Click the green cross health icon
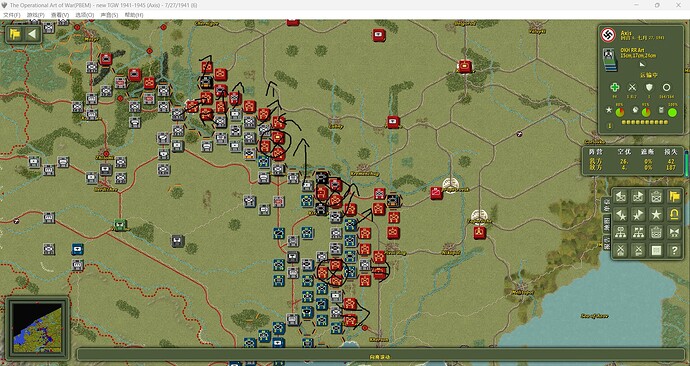690x366 pixels. (x=615, y=88)
